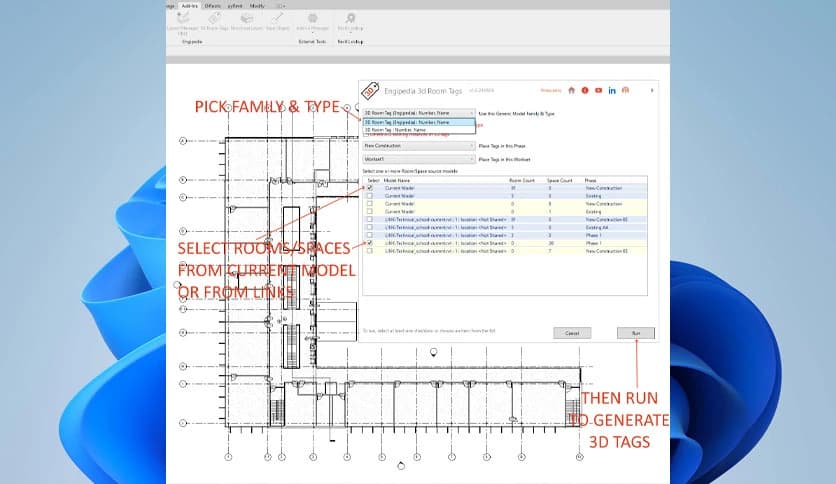Click the Phase column header
Screen dimensions: 836x484
point(592,180)
